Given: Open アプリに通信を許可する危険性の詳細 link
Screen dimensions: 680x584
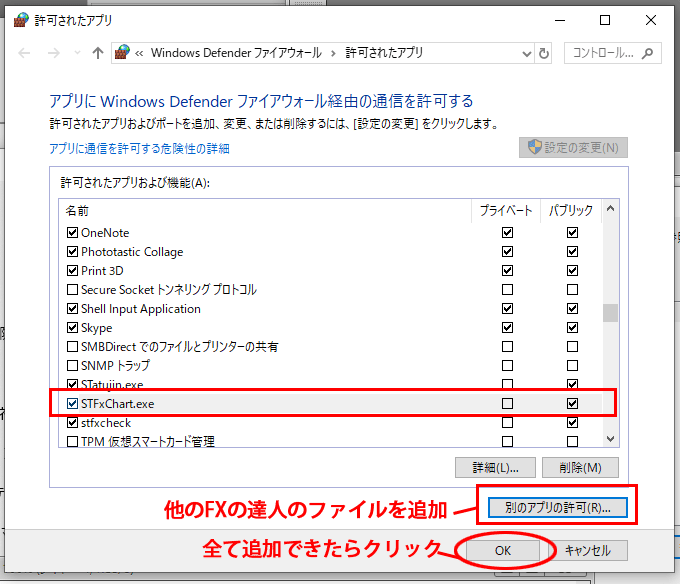Looking at the screenshot, I should click(x=139, y=149).
